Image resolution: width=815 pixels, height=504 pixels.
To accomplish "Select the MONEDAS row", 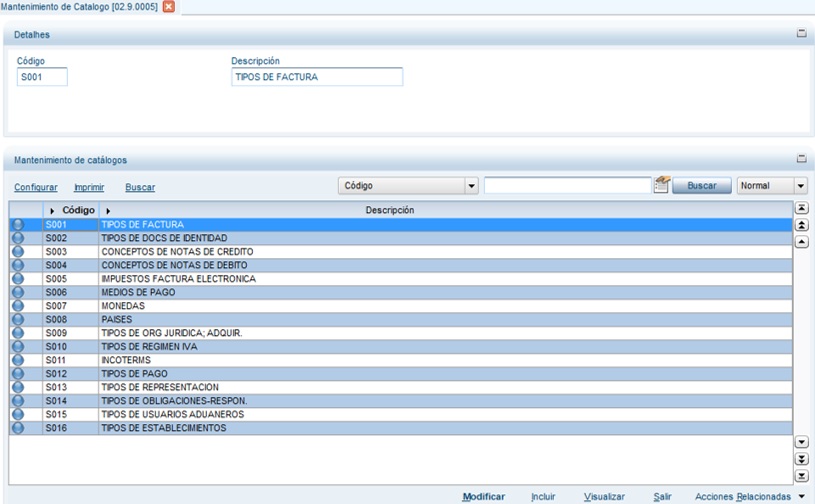I will pyautogui.click(x=401, y=306).
